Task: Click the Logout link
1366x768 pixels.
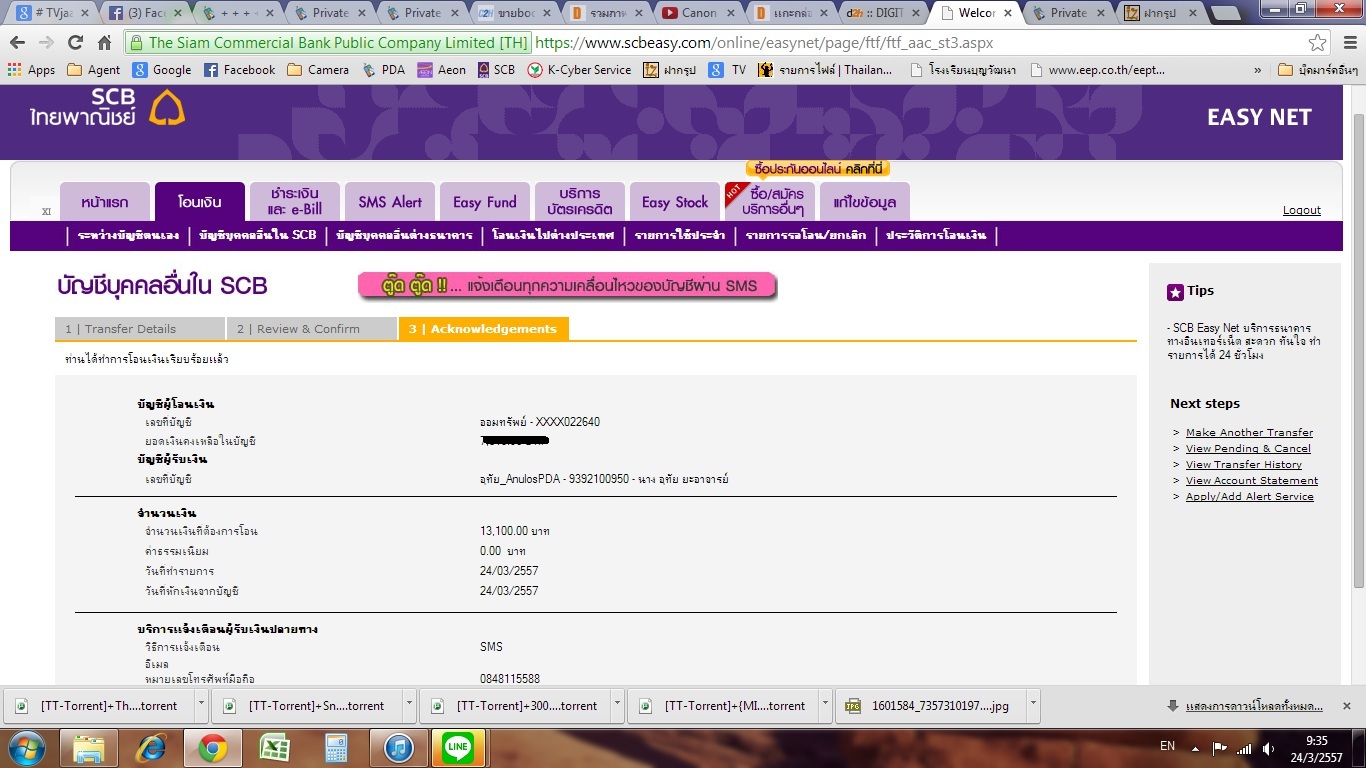Action: 1302,210
